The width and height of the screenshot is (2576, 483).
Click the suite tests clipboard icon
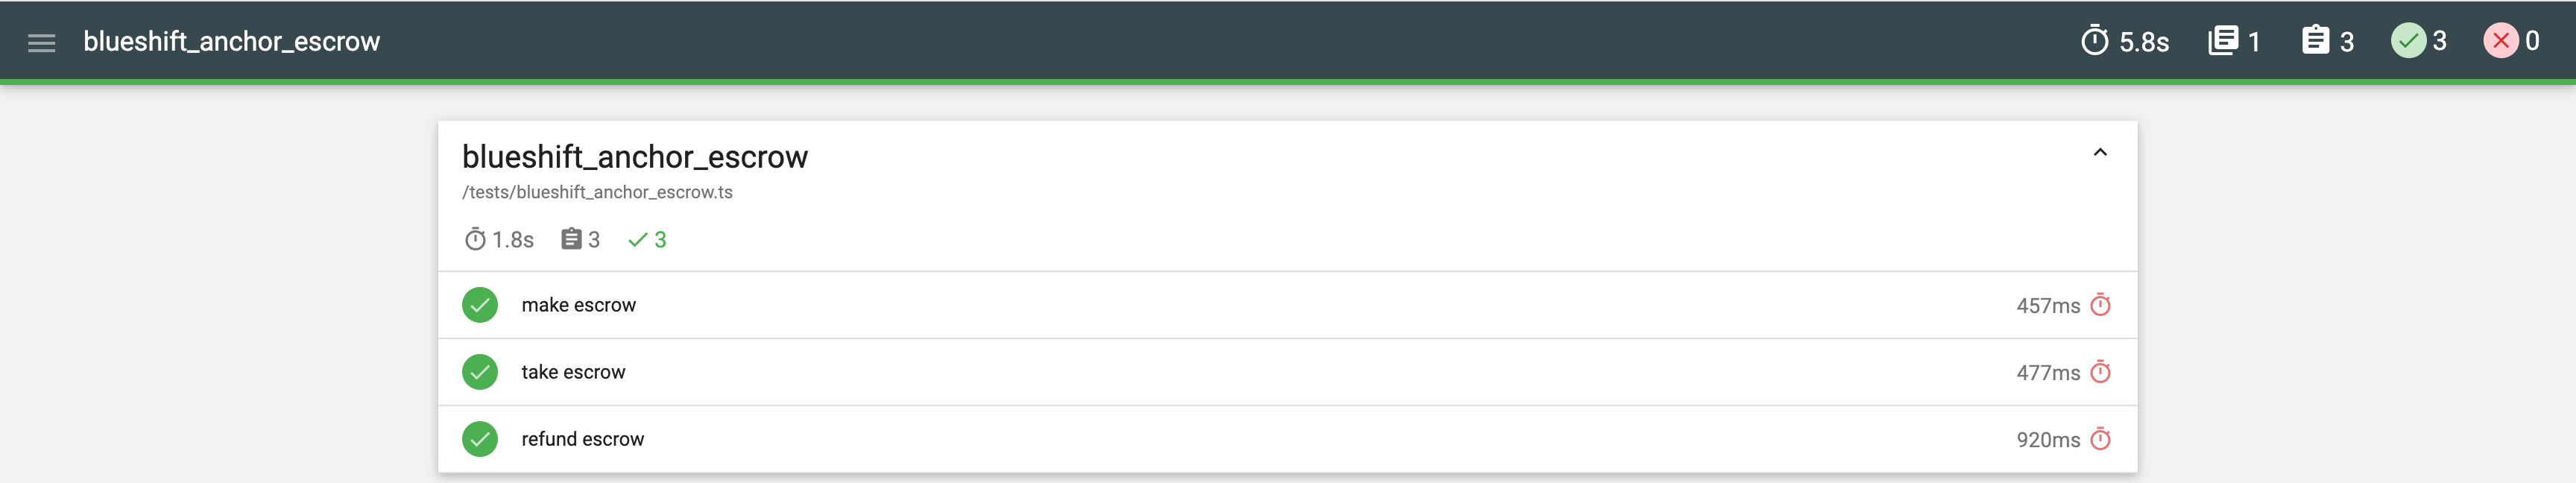[x=571, y=240]
